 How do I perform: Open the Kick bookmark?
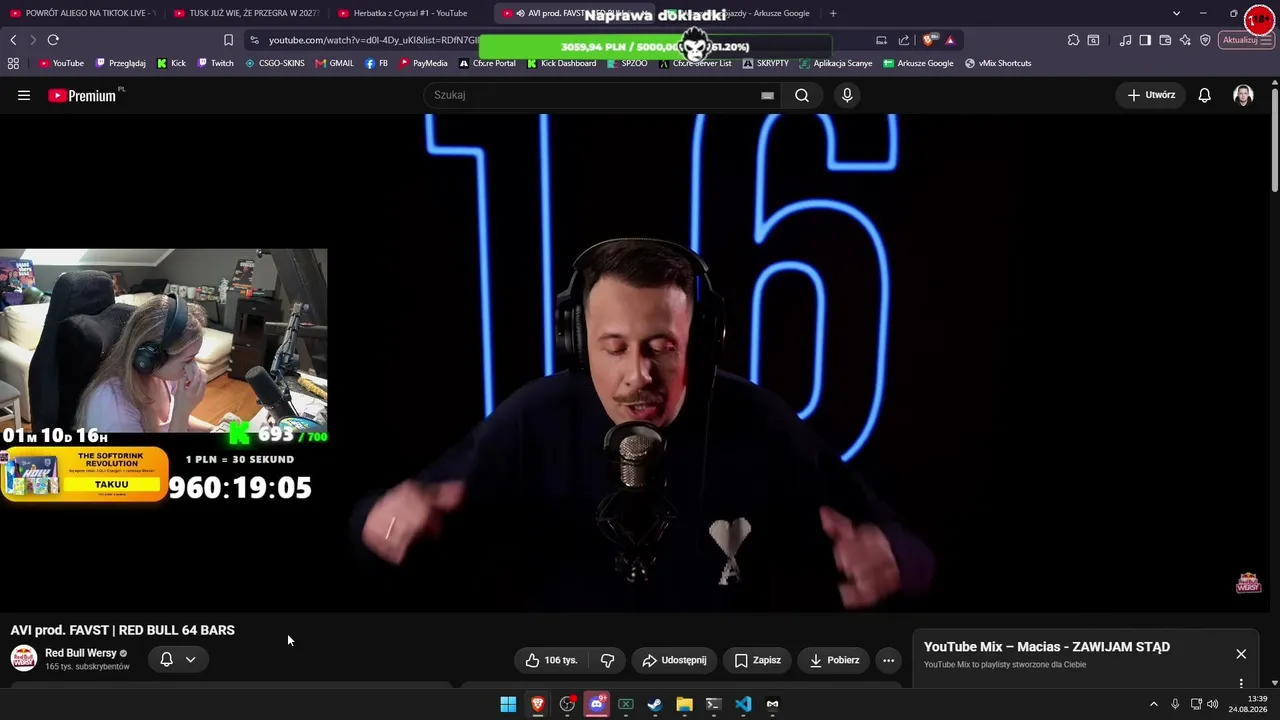pyautogui.click(x=171, y=63)
